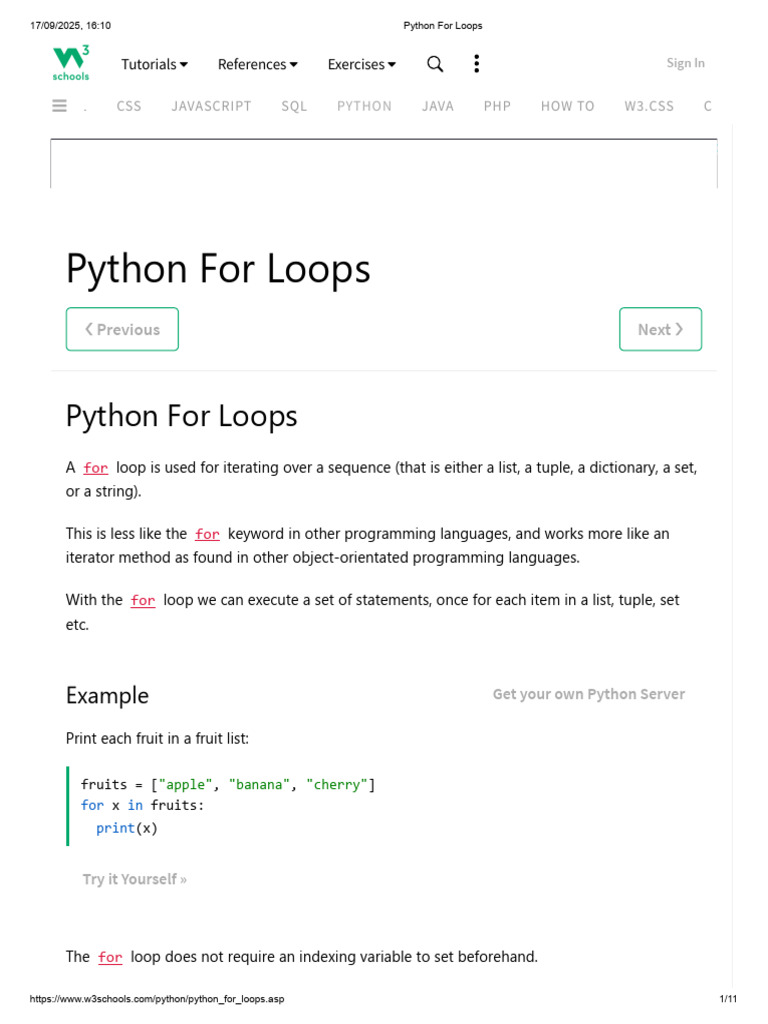Open the search magnifier icon
The image size is (768, 1024).
click(435, 64)
